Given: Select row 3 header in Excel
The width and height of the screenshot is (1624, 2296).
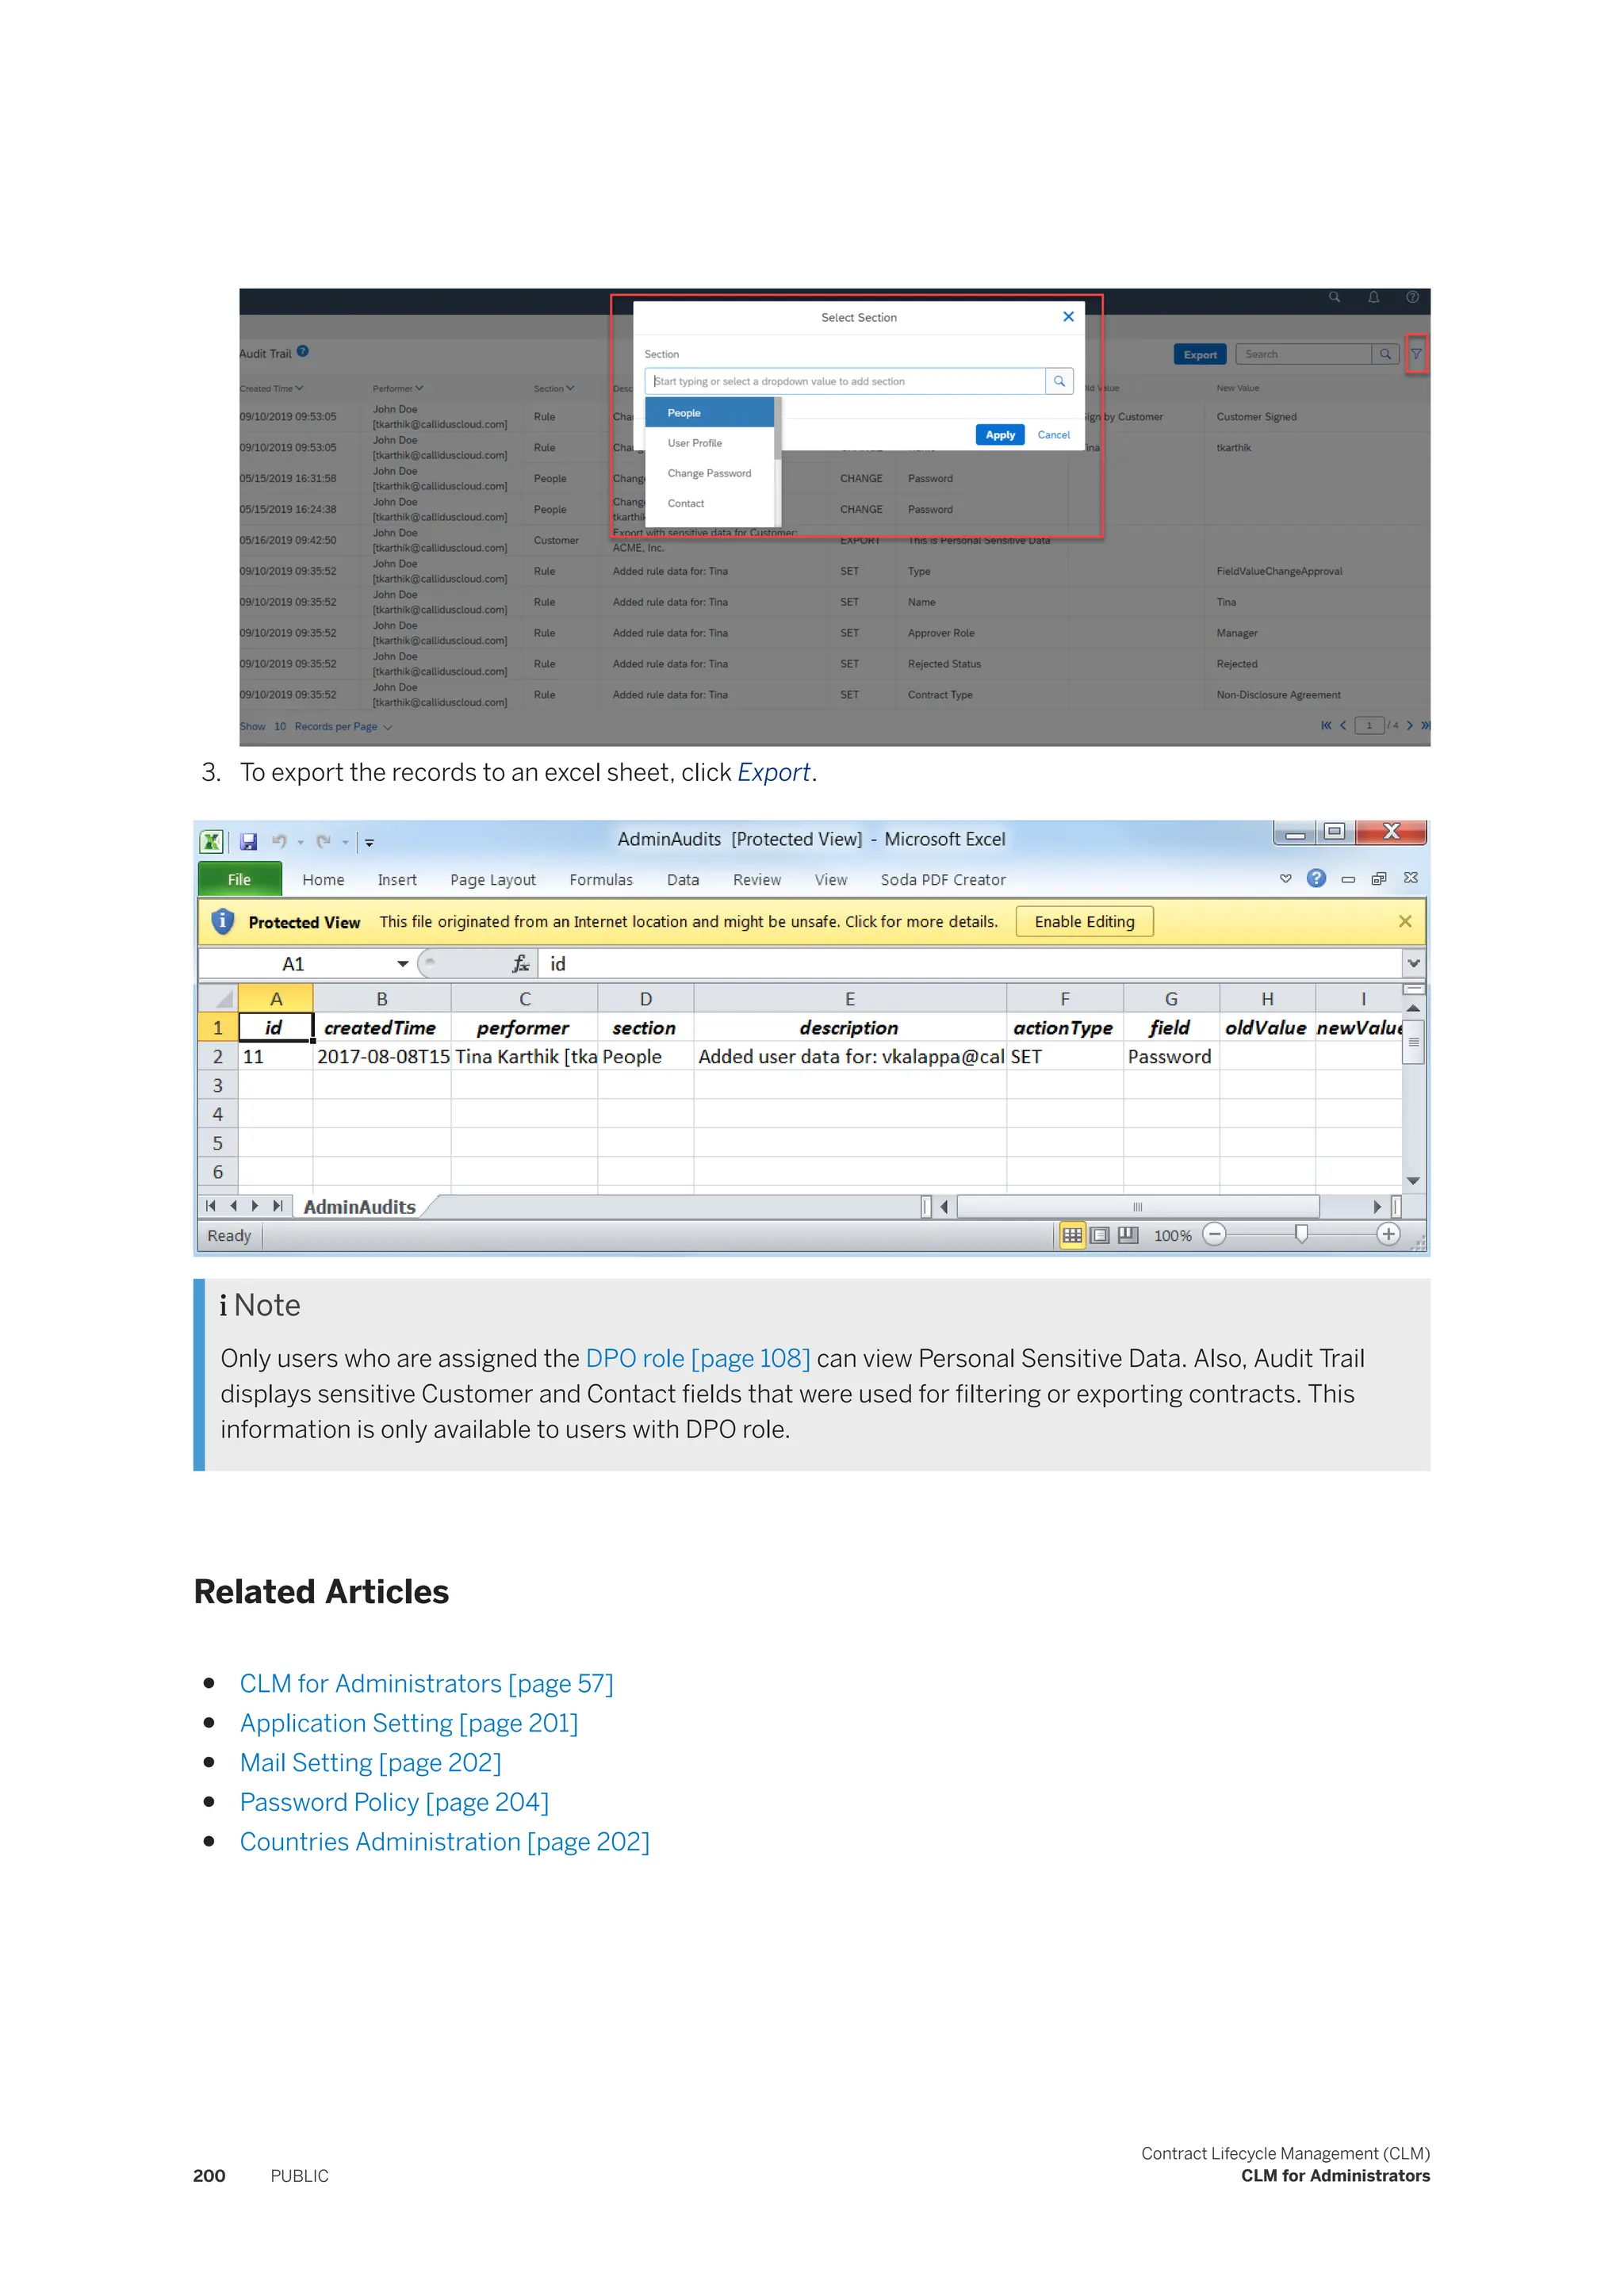Looking at the screenshot, I should pos(218,1086).
